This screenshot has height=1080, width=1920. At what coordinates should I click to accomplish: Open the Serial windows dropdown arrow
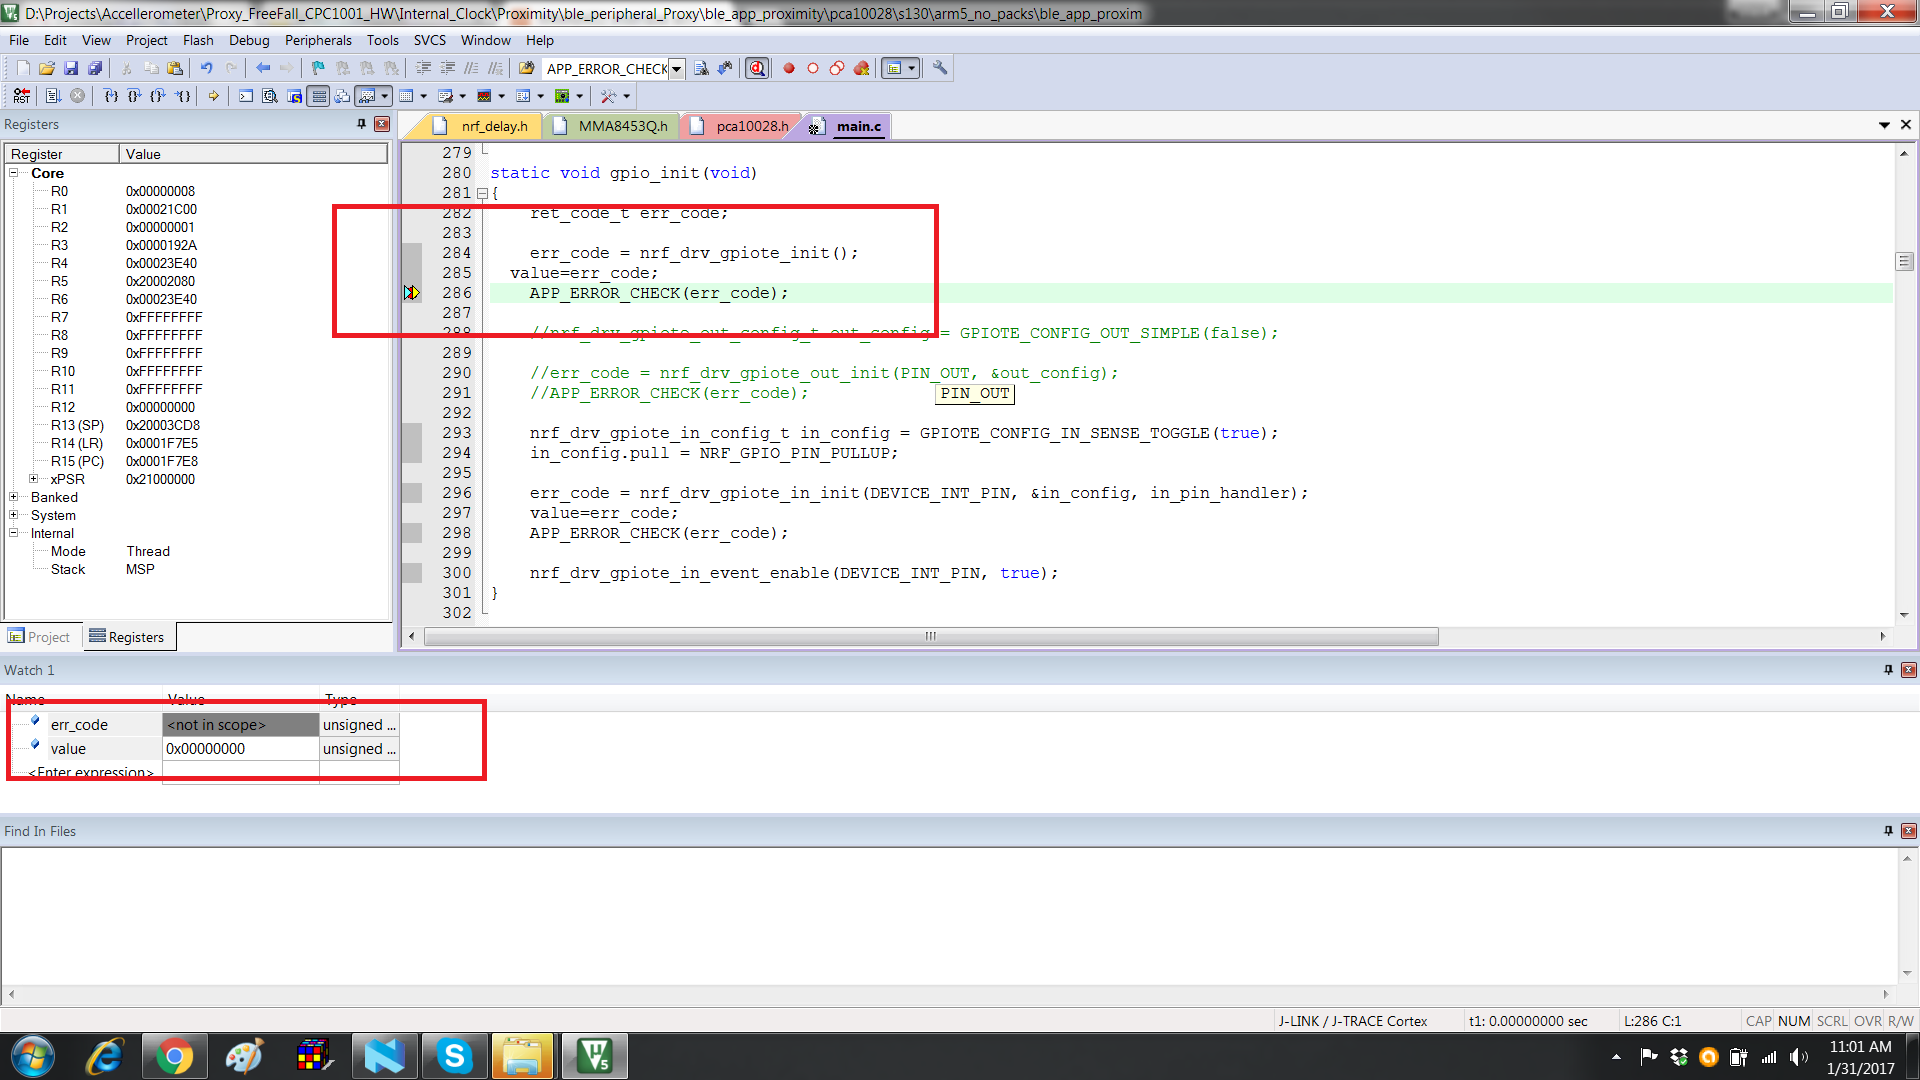[463, 96]
